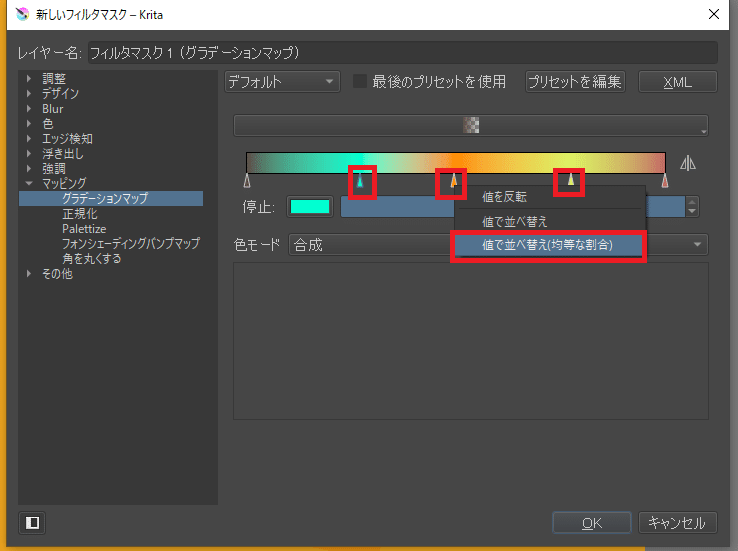Expand the 色 filter category
This screenshot has width=738, height=551.
click(29, 124)
